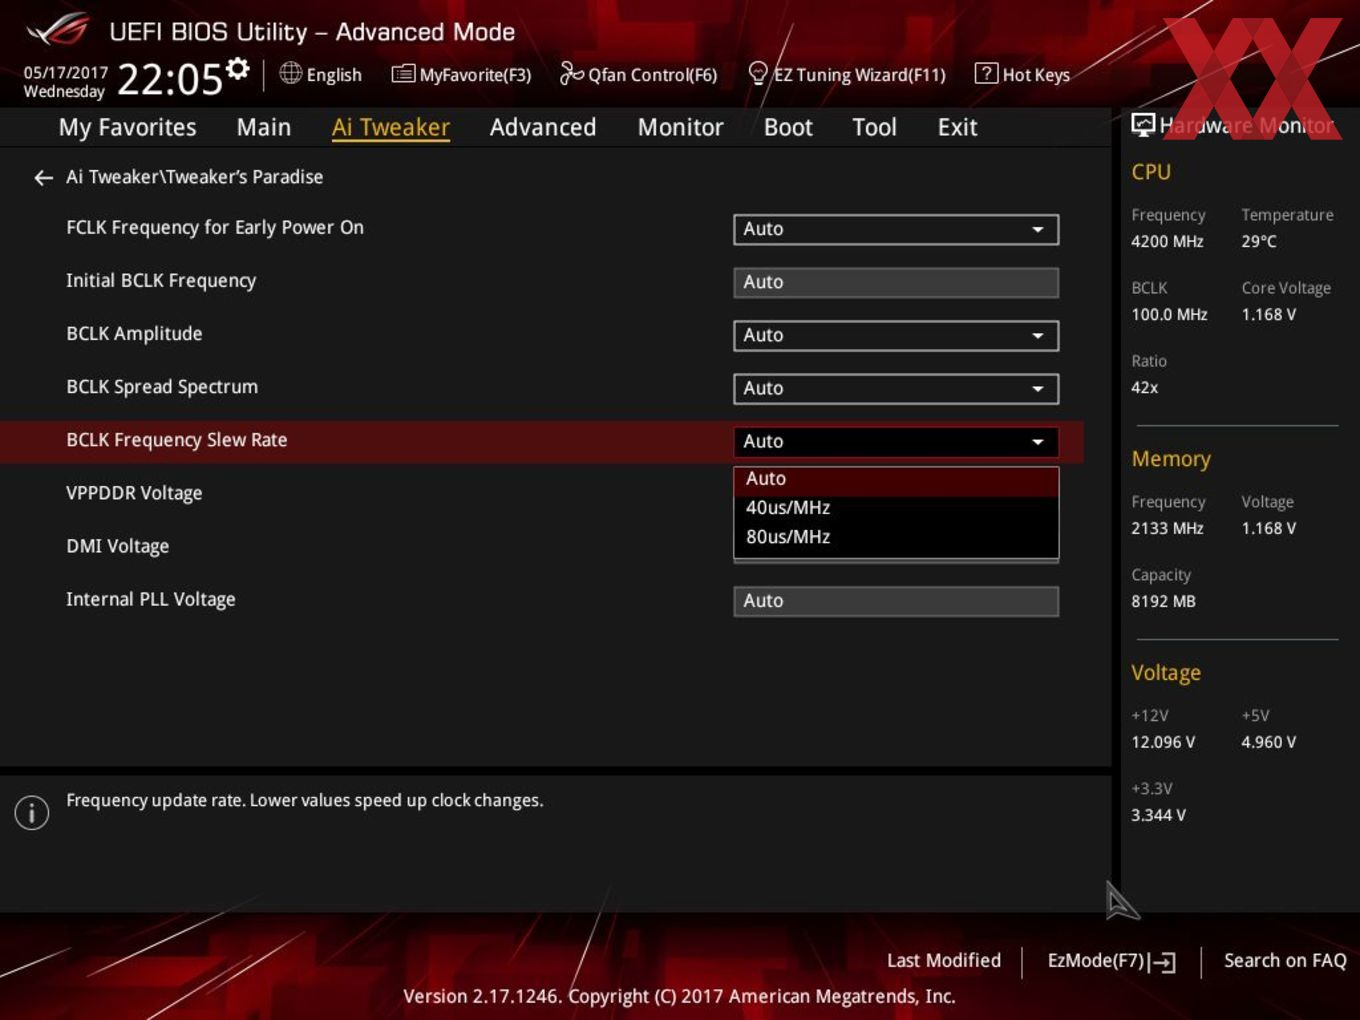
Task: Open the Exit tab
Action: [957, 127]
